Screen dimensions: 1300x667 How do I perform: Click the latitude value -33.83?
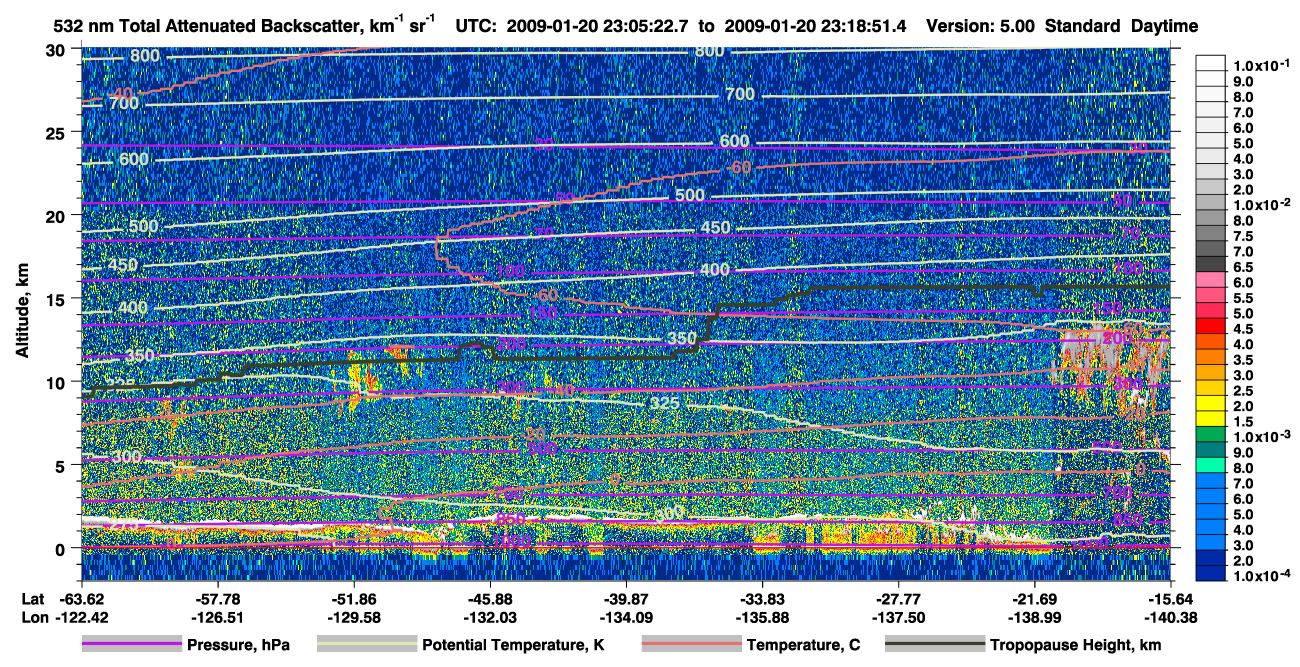[x=762, y=600]
